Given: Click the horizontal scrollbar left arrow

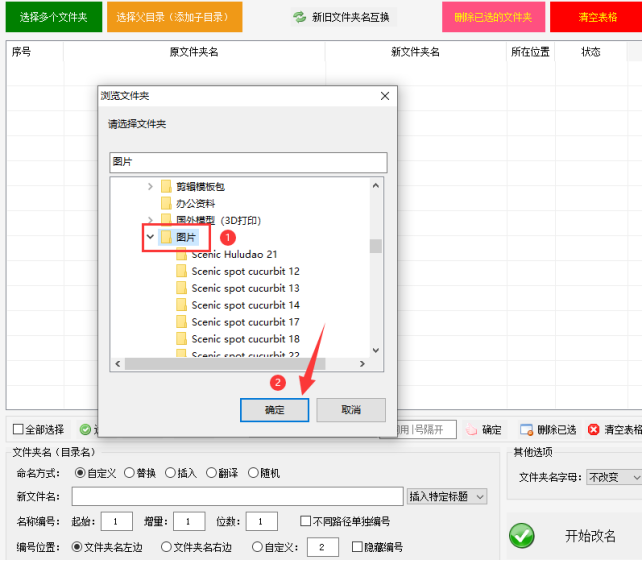Looking at the screenshot, I should coord(118,364).
